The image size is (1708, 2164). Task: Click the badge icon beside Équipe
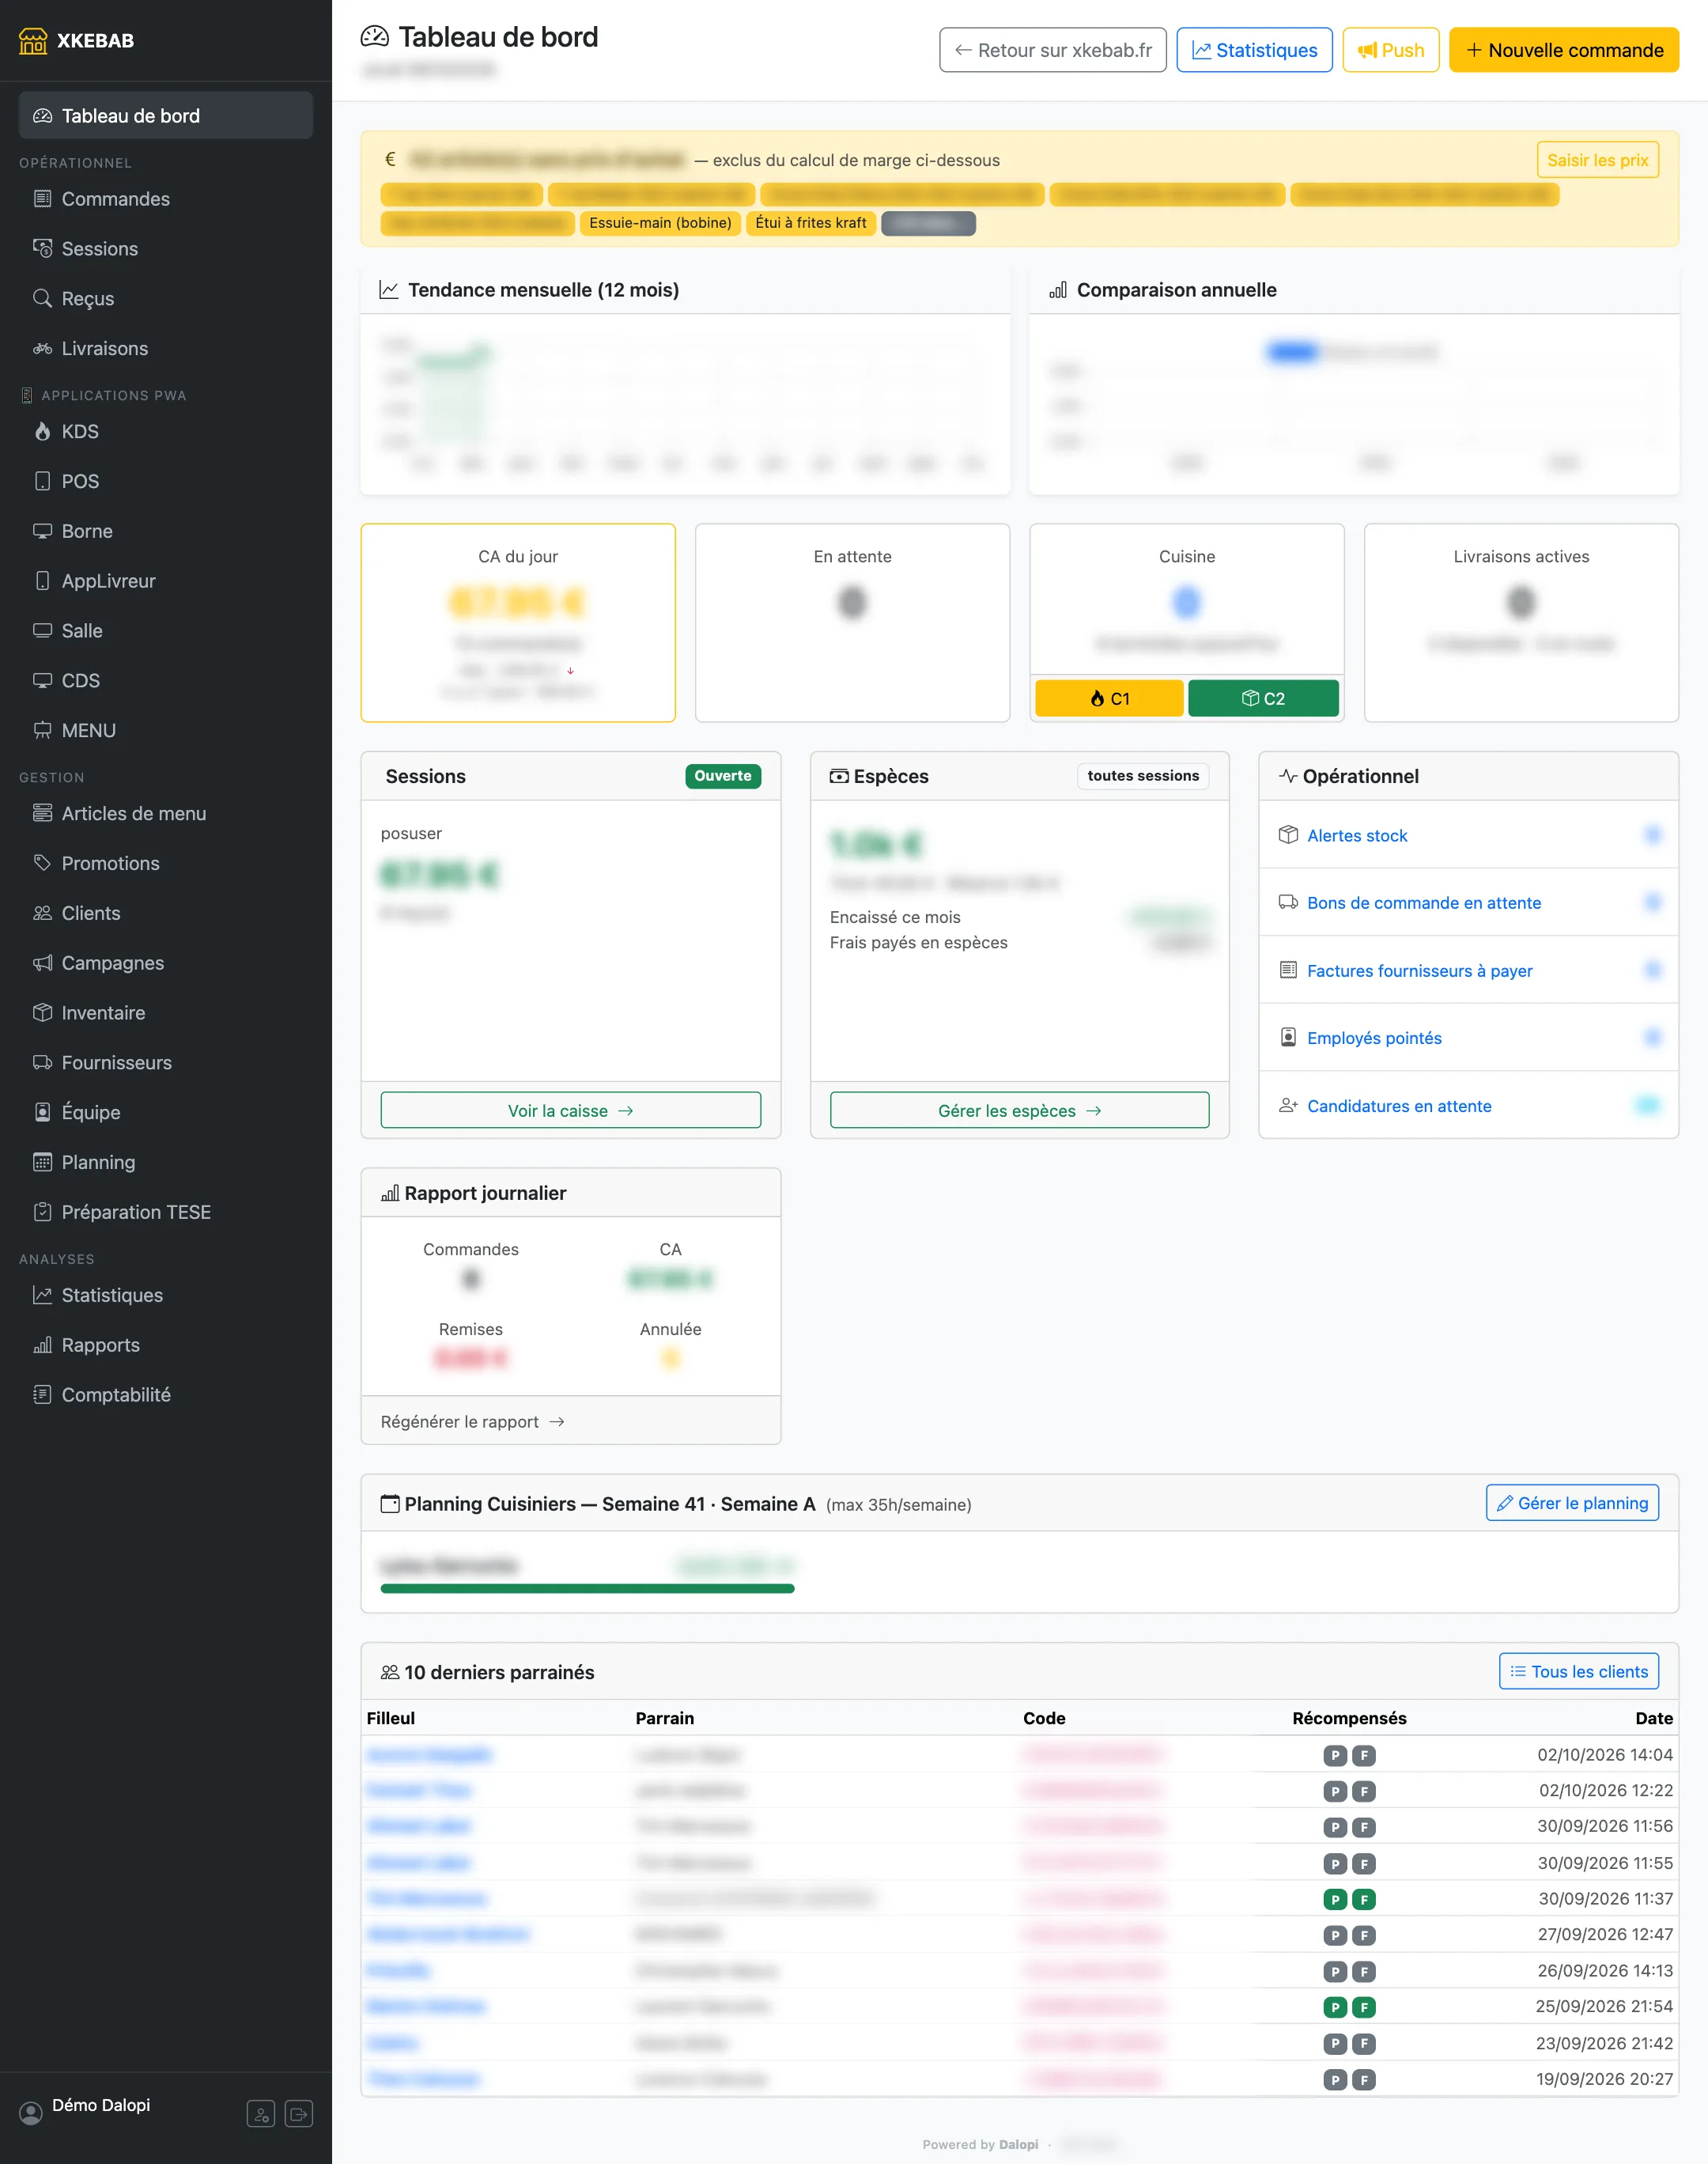(x=42, y=1112)
